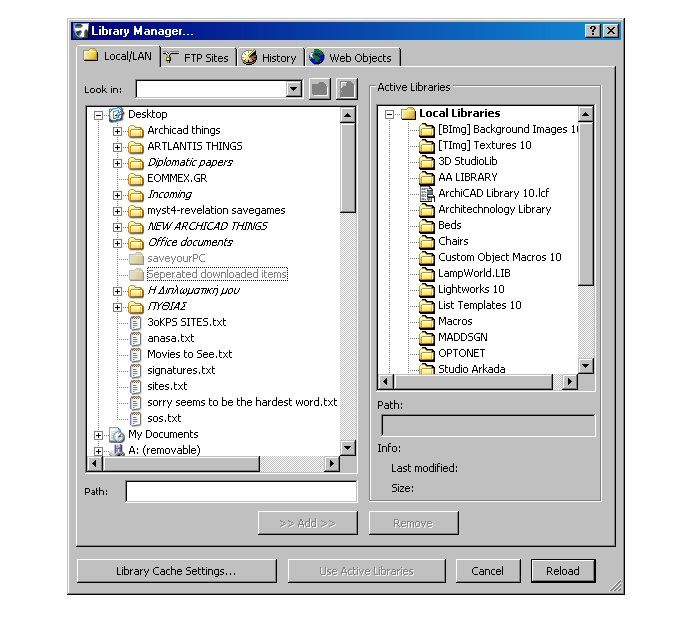This screenshot has height=629, width=682.
Task: Click the Movies to See.txt file icon
Action: [136, 355]
